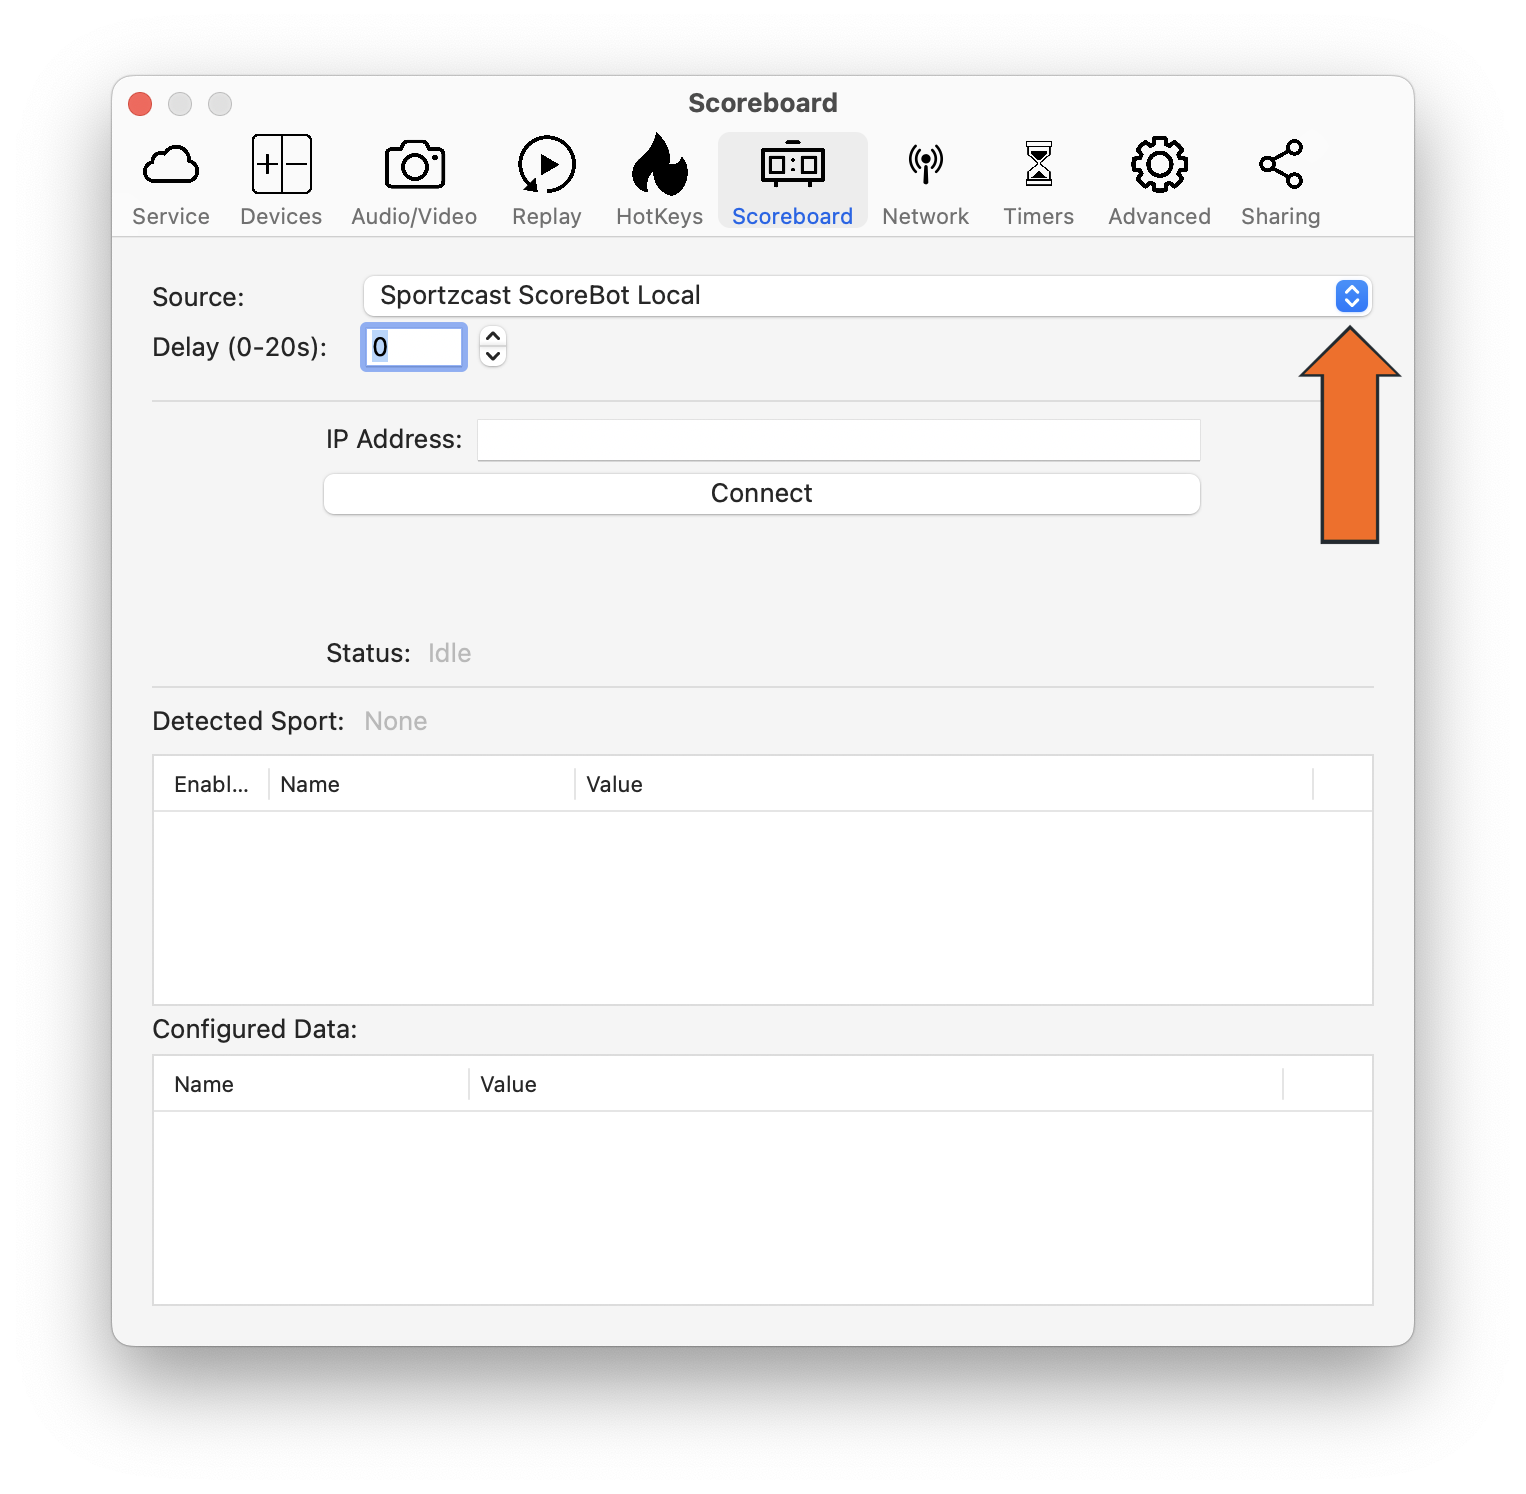Screen dimensions: 1526x1494
Task: Select the Timers panel icon
Action: pyautogui.click(x=1038, y=180)
